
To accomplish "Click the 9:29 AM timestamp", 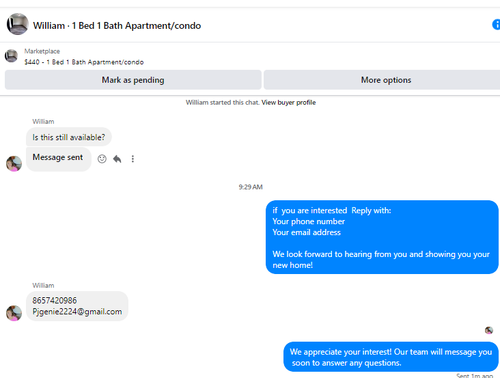I will [x=251, y=187].
